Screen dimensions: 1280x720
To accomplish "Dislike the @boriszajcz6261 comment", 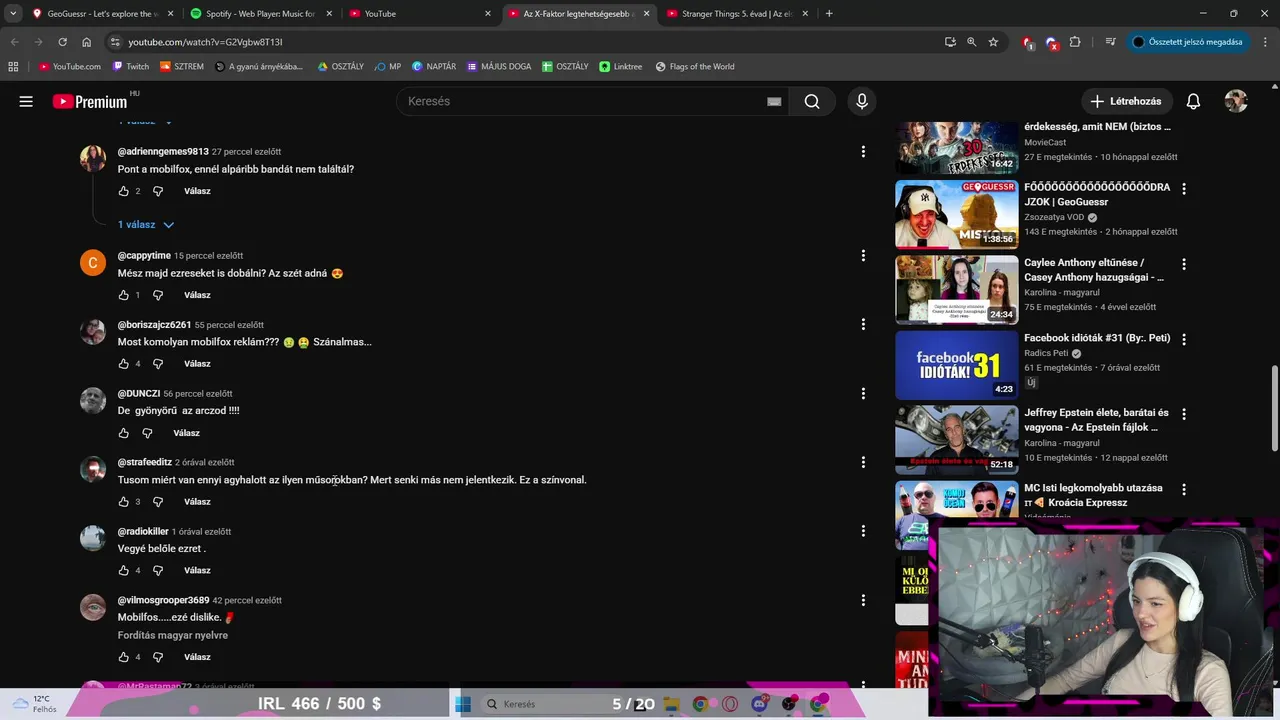I will tap(158, 364).
